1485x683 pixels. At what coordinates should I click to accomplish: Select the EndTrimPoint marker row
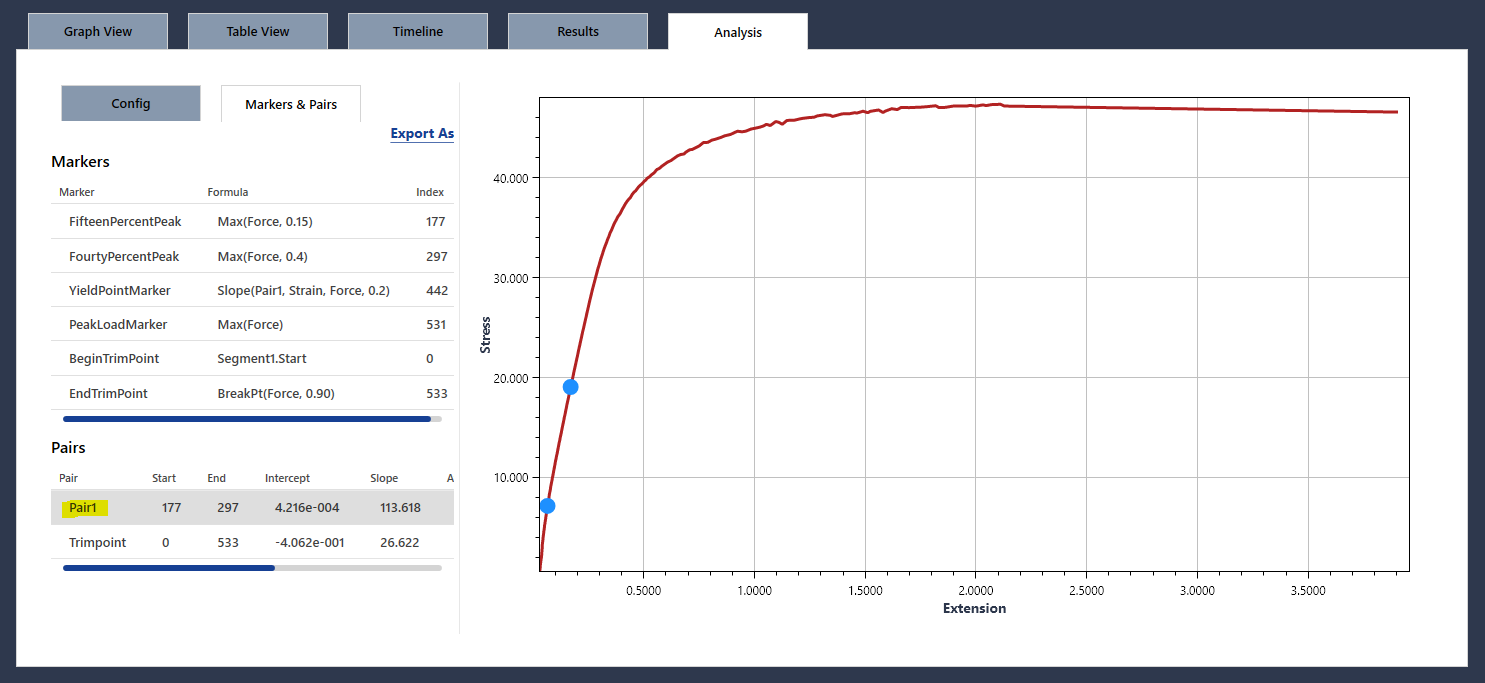(252, 393)
